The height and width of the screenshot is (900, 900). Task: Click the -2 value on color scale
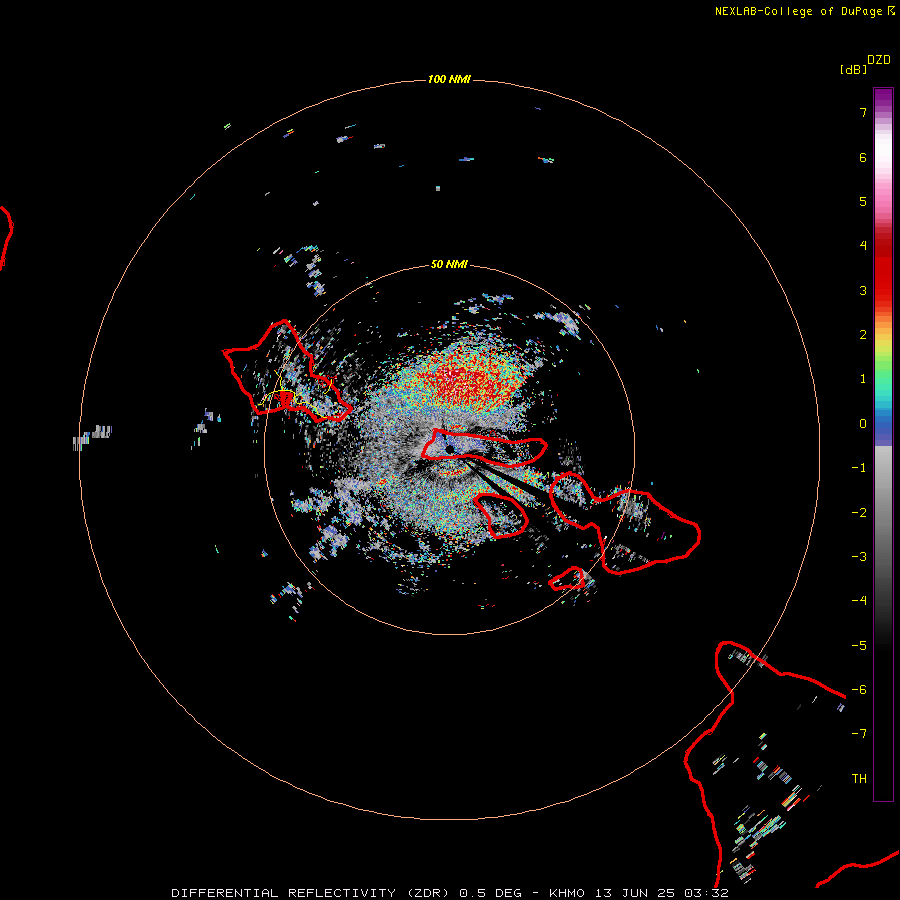[x=859, y=513]
